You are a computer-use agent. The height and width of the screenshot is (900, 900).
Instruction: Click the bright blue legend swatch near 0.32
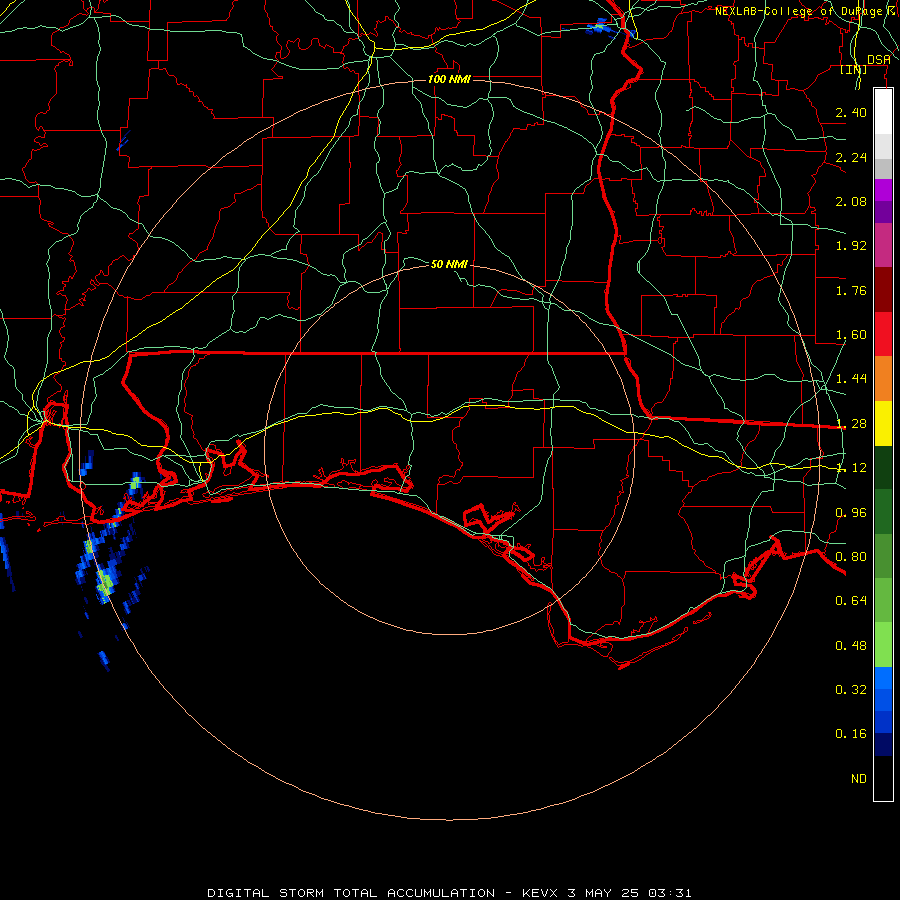click(883, 678)
